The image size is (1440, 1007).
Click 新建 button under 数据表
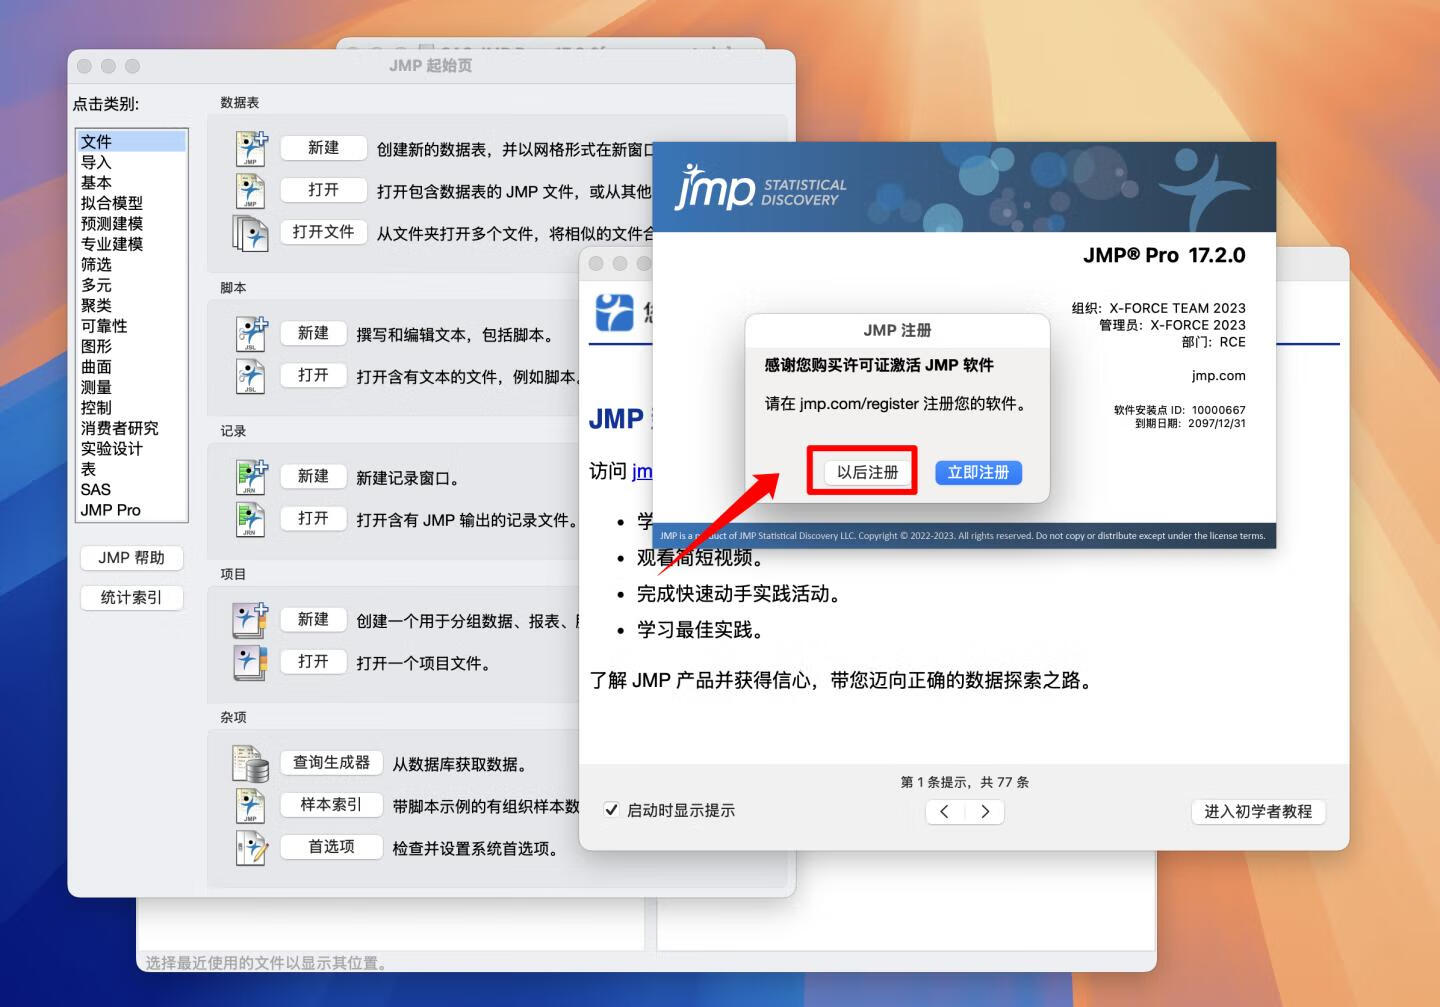pyautogui.click(x=323, y=148)
